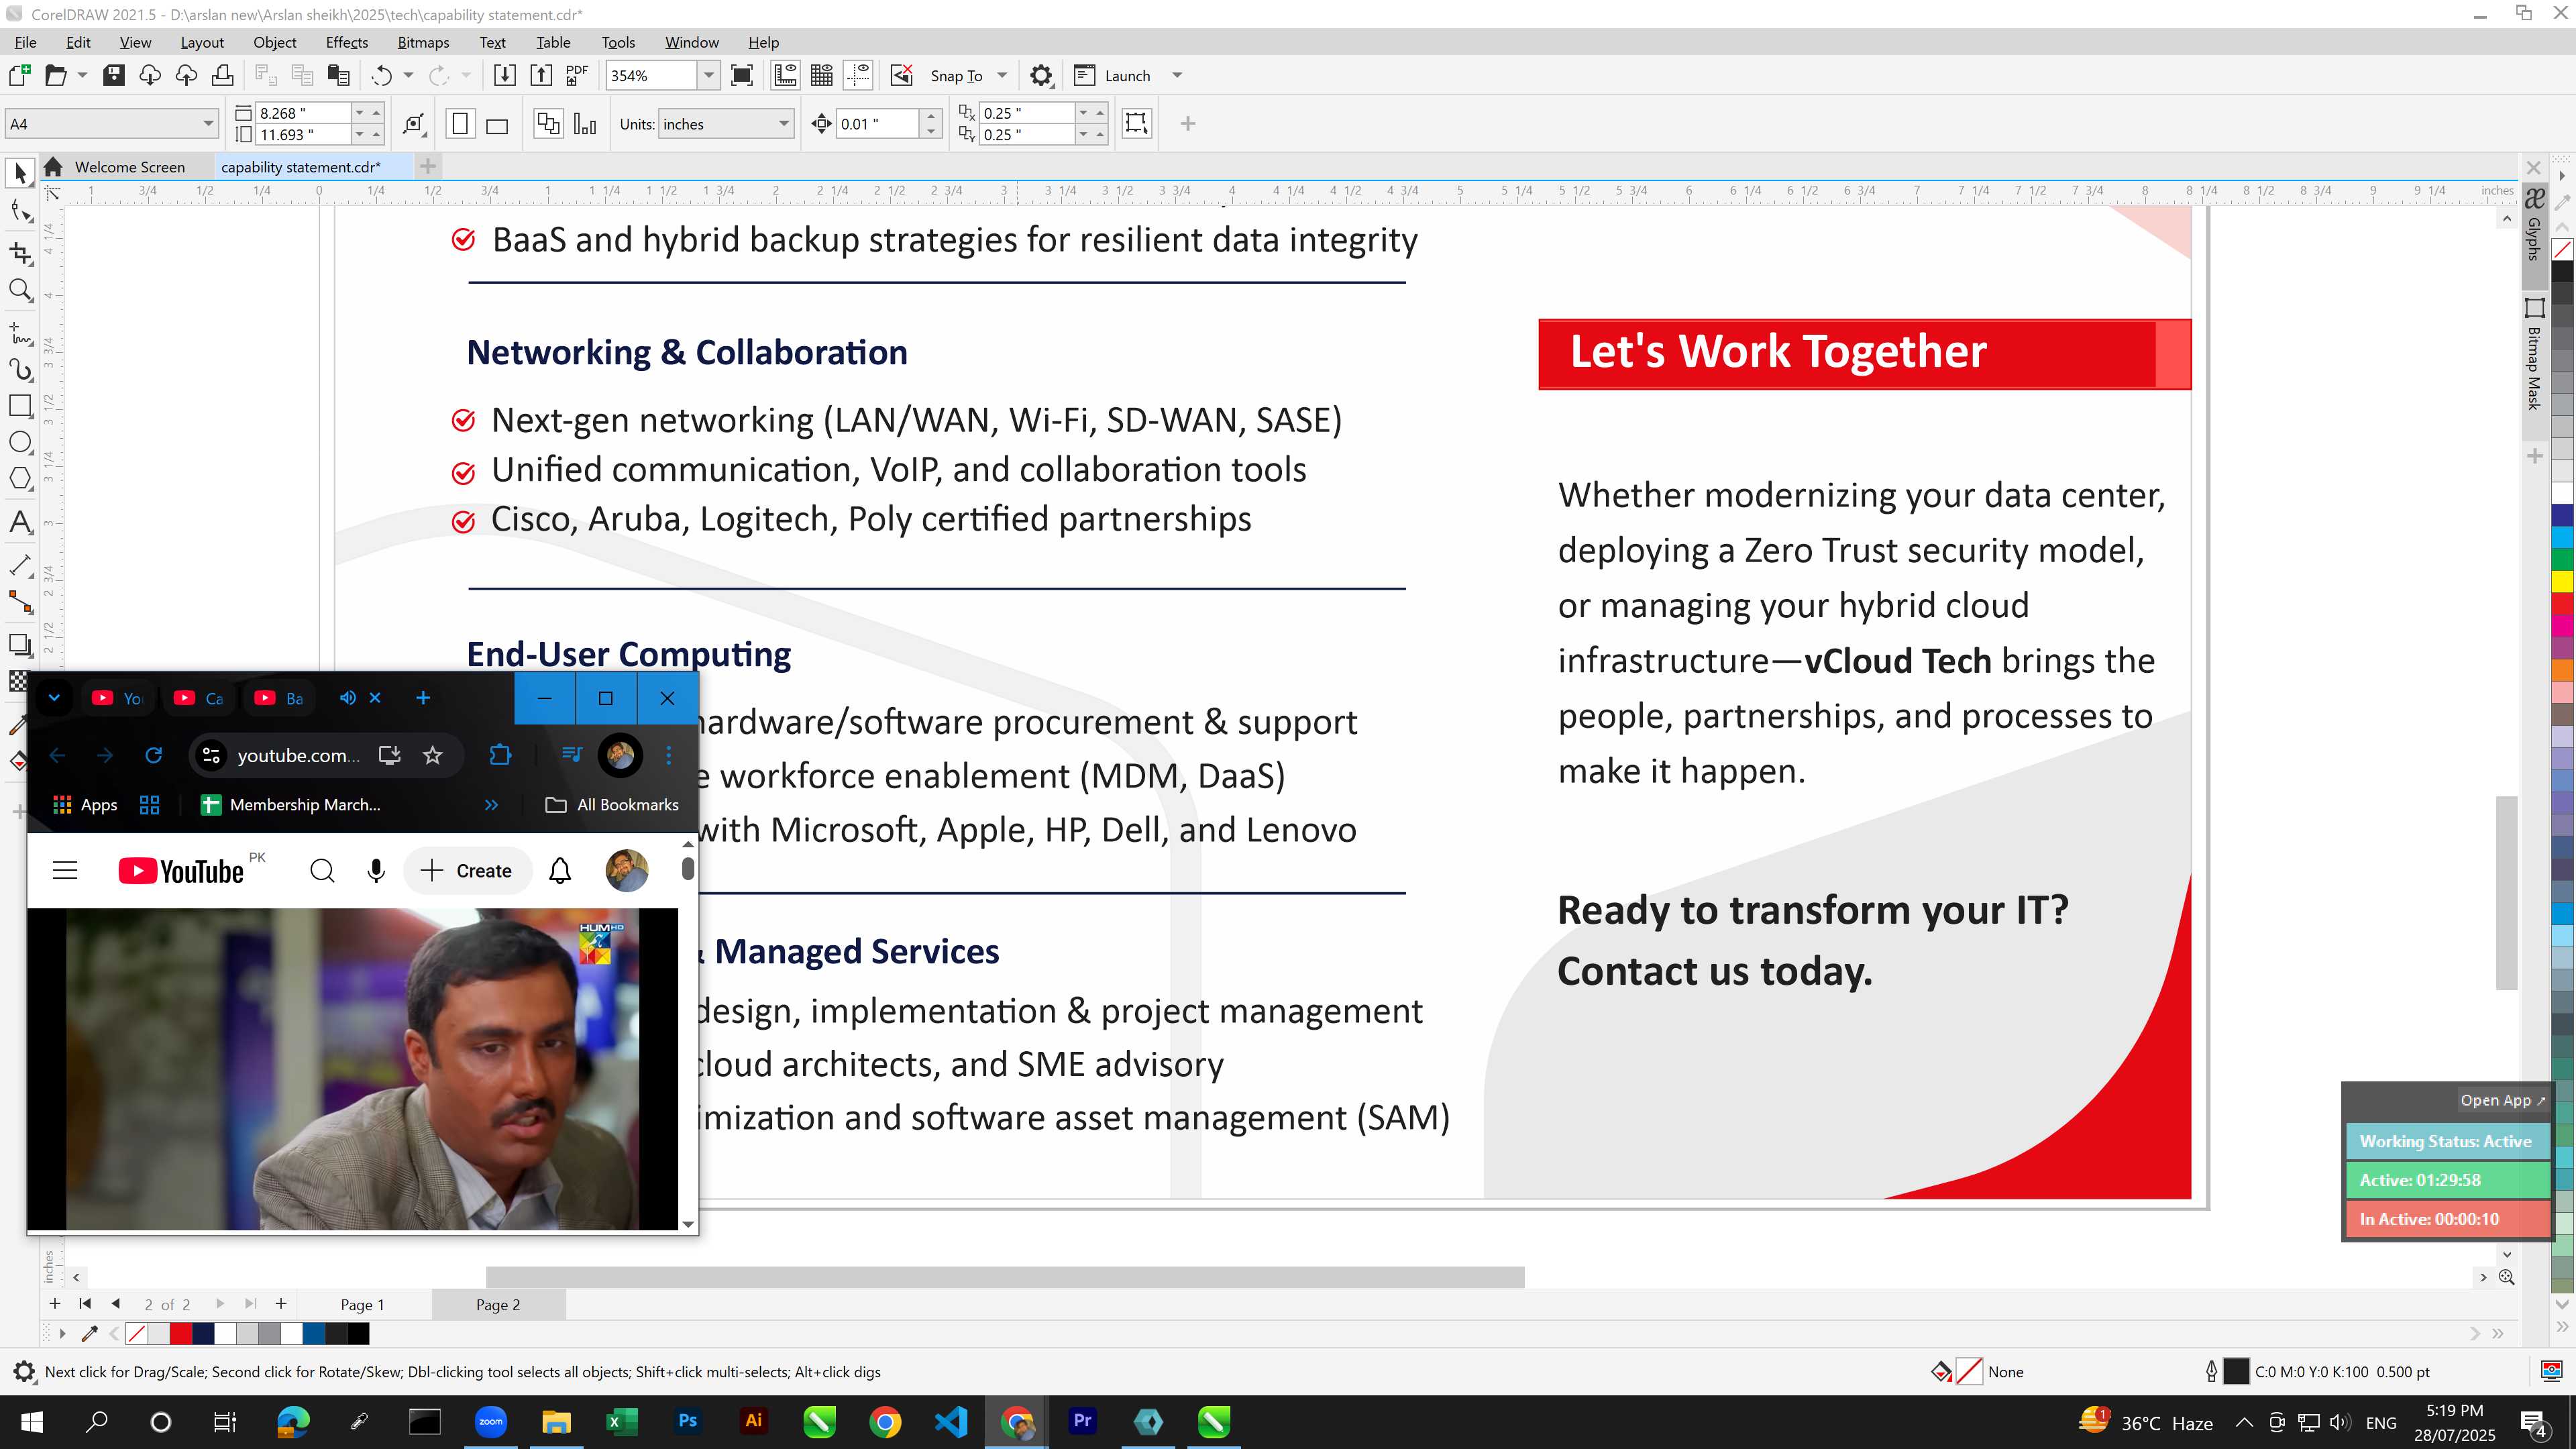This screenshot has width=2576, height=1449.
Task: Select the Zoom tool in the toolbox
Action: 20,291
